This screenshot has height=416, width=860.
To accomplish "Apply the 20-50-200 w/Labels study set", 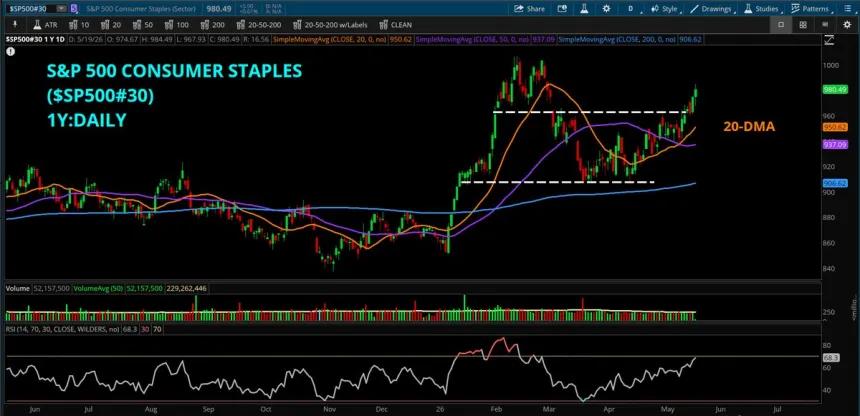I will 331,25.
